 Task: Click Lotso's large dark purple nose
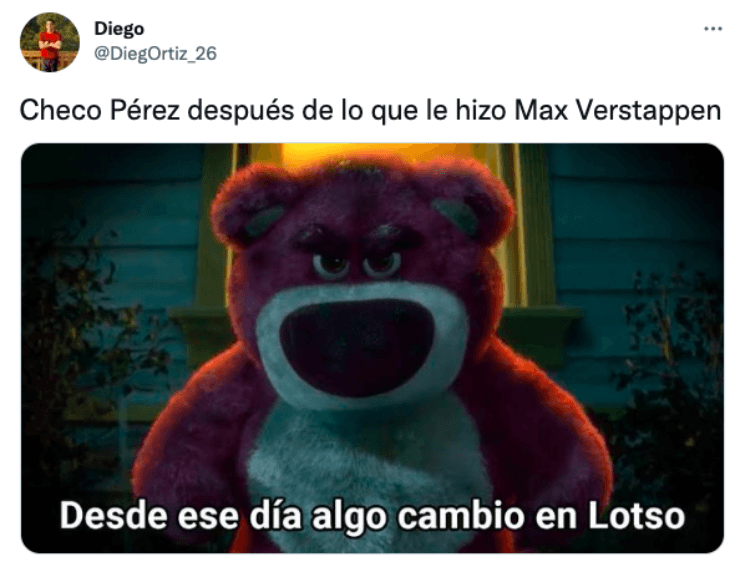(357, 347)
